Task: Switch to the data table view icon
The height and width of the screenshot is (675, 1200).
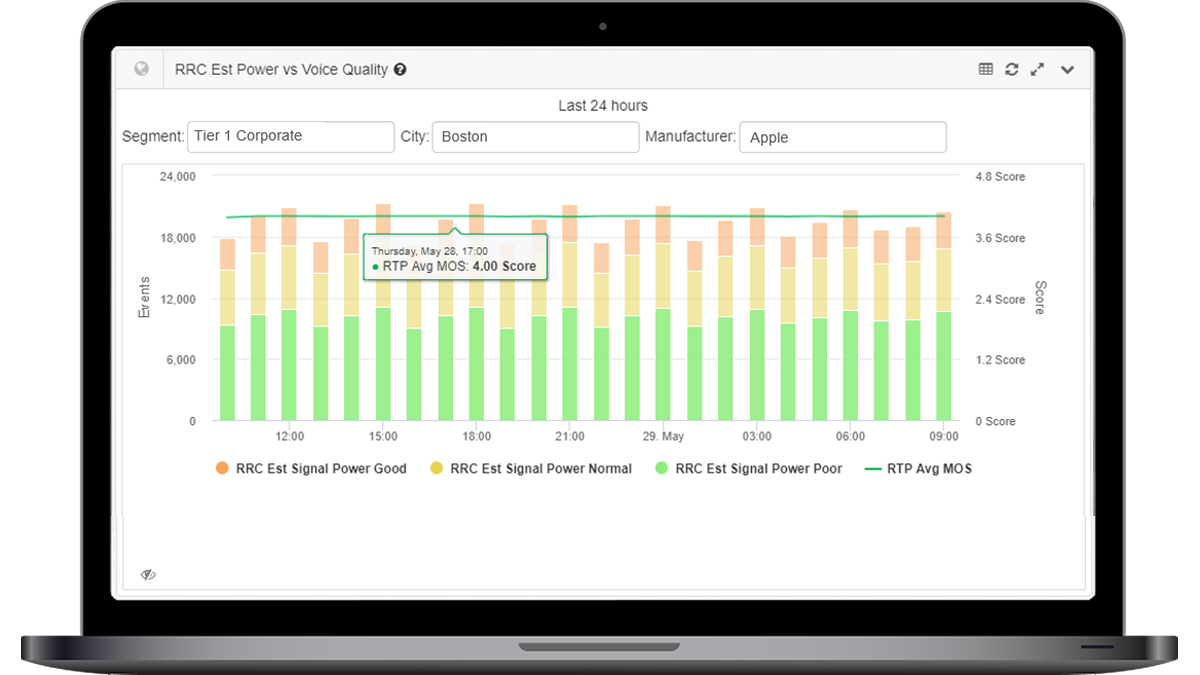Action: click(986, 69)
